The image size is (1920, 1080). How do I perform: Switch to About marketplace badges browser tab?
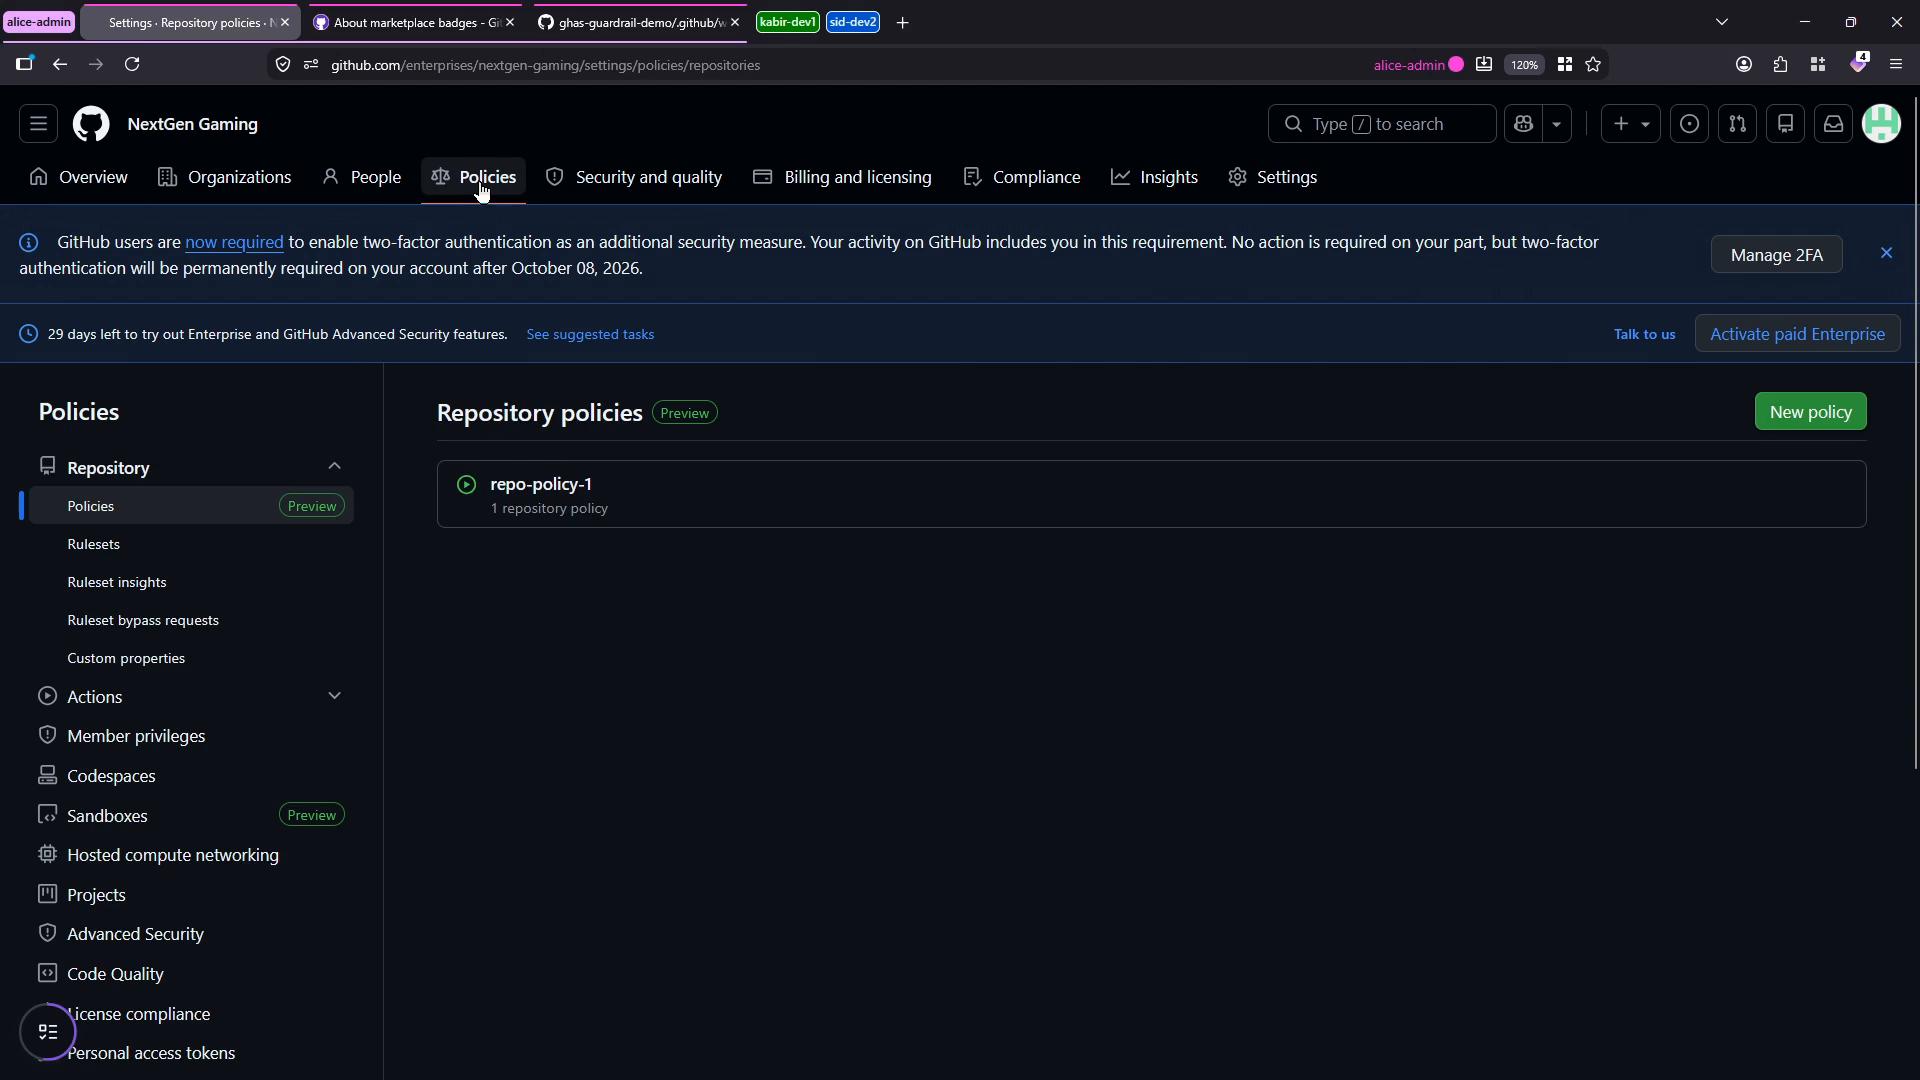click(x=414, y=22)
